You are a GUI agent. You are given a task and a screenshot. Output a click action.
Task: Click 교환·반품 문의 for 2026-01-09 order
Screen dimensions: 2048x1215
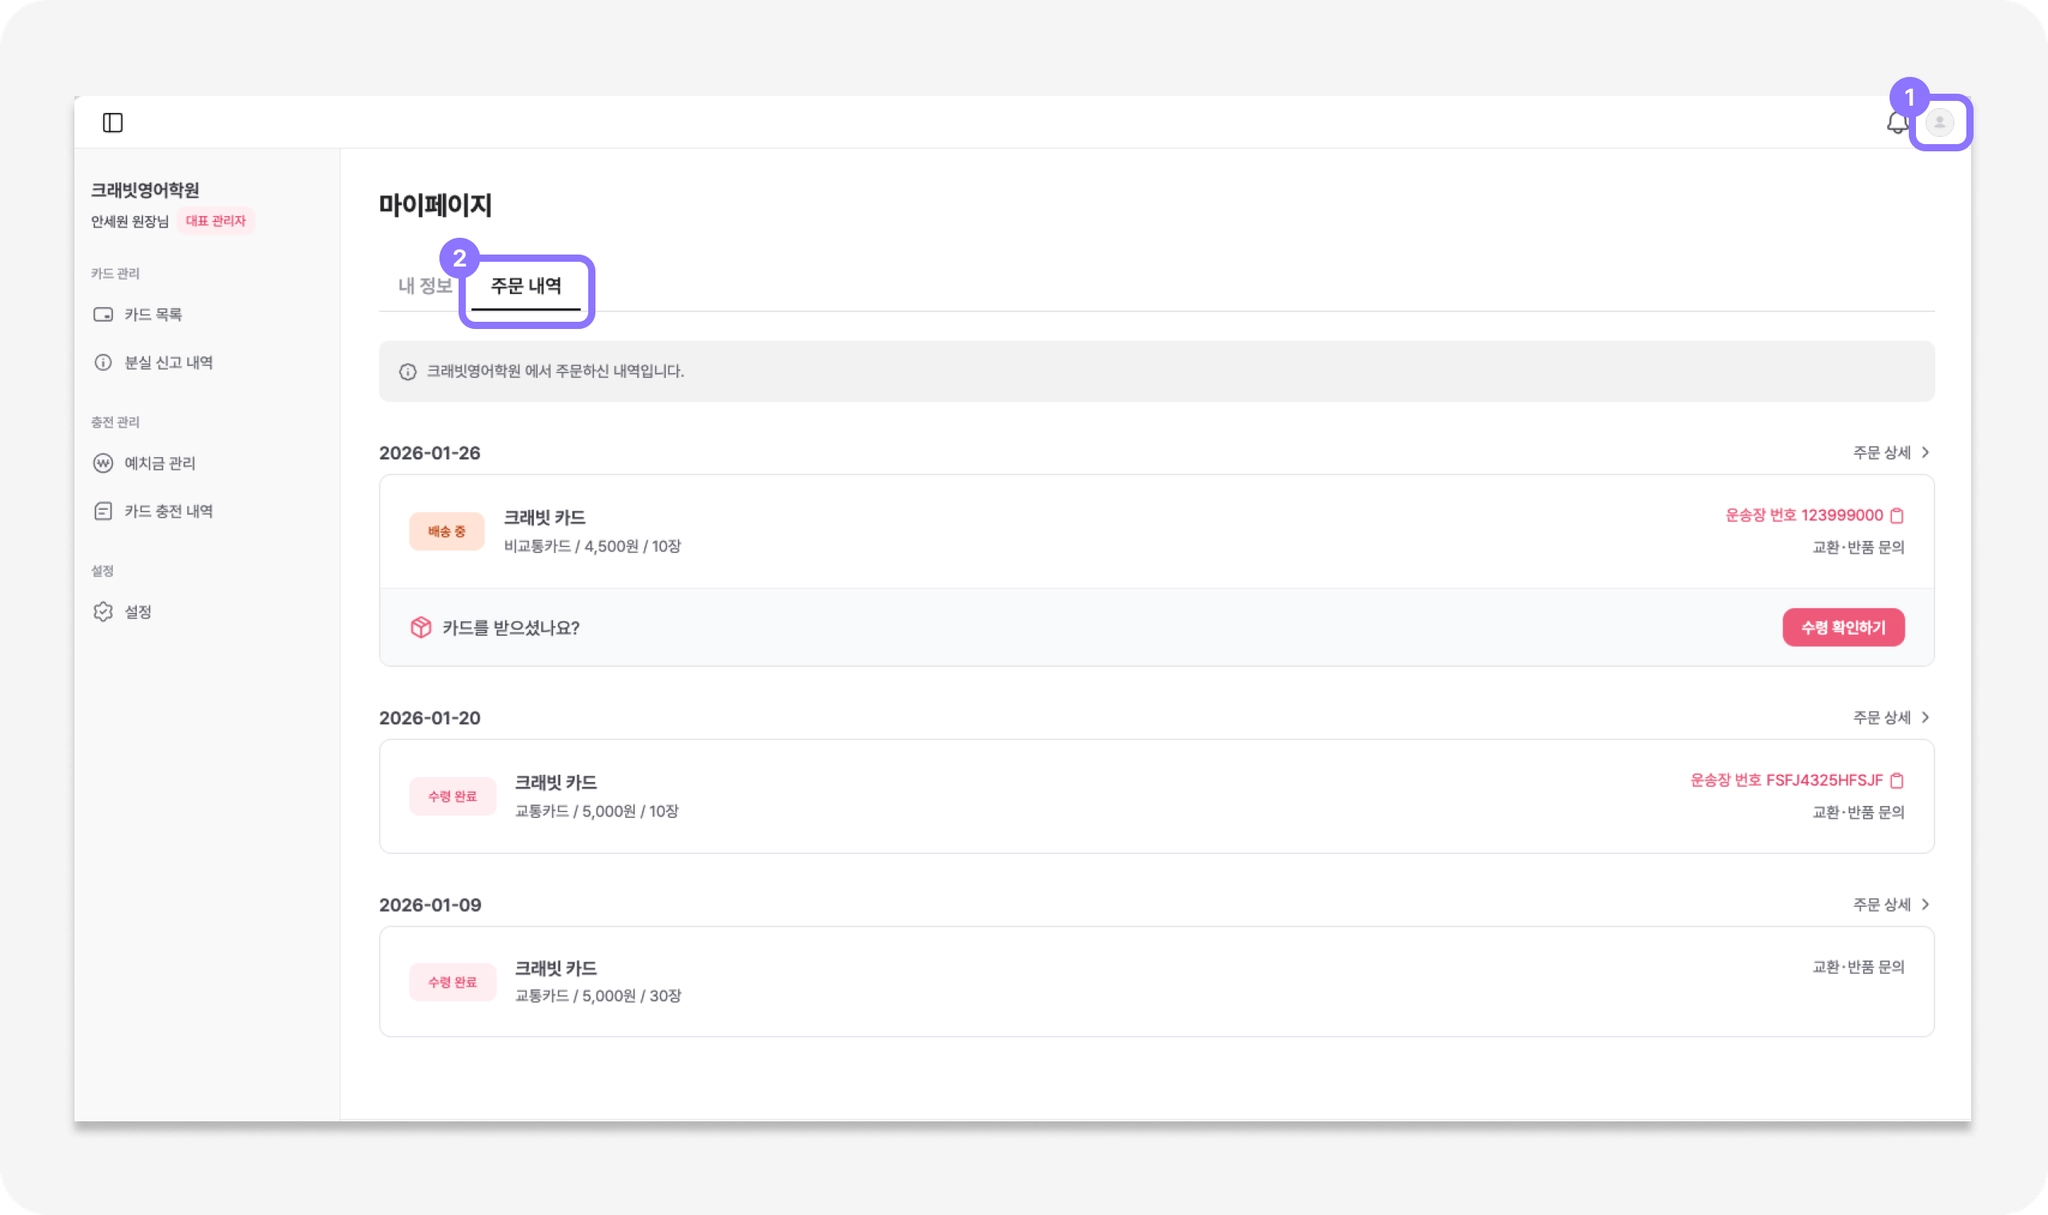point(1858,968)
